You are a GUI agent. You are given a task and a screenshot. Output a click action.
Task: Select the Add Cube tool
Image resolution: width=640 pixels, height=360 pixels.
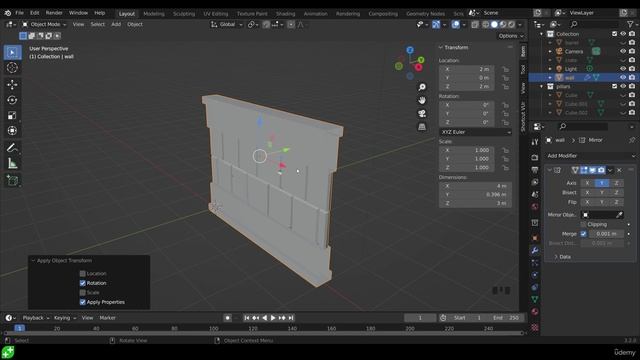pyautogui.click(x=12, y=180)
